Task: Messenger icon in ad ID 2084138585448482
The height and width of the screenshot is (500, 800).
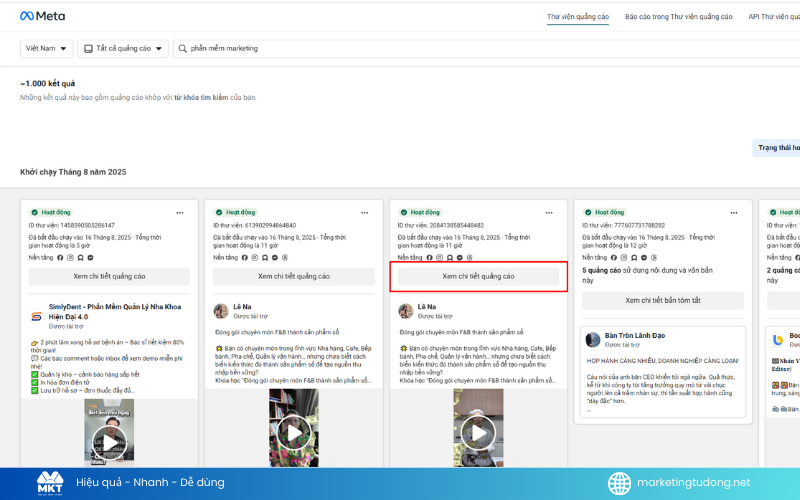Action: click(460, 258)
